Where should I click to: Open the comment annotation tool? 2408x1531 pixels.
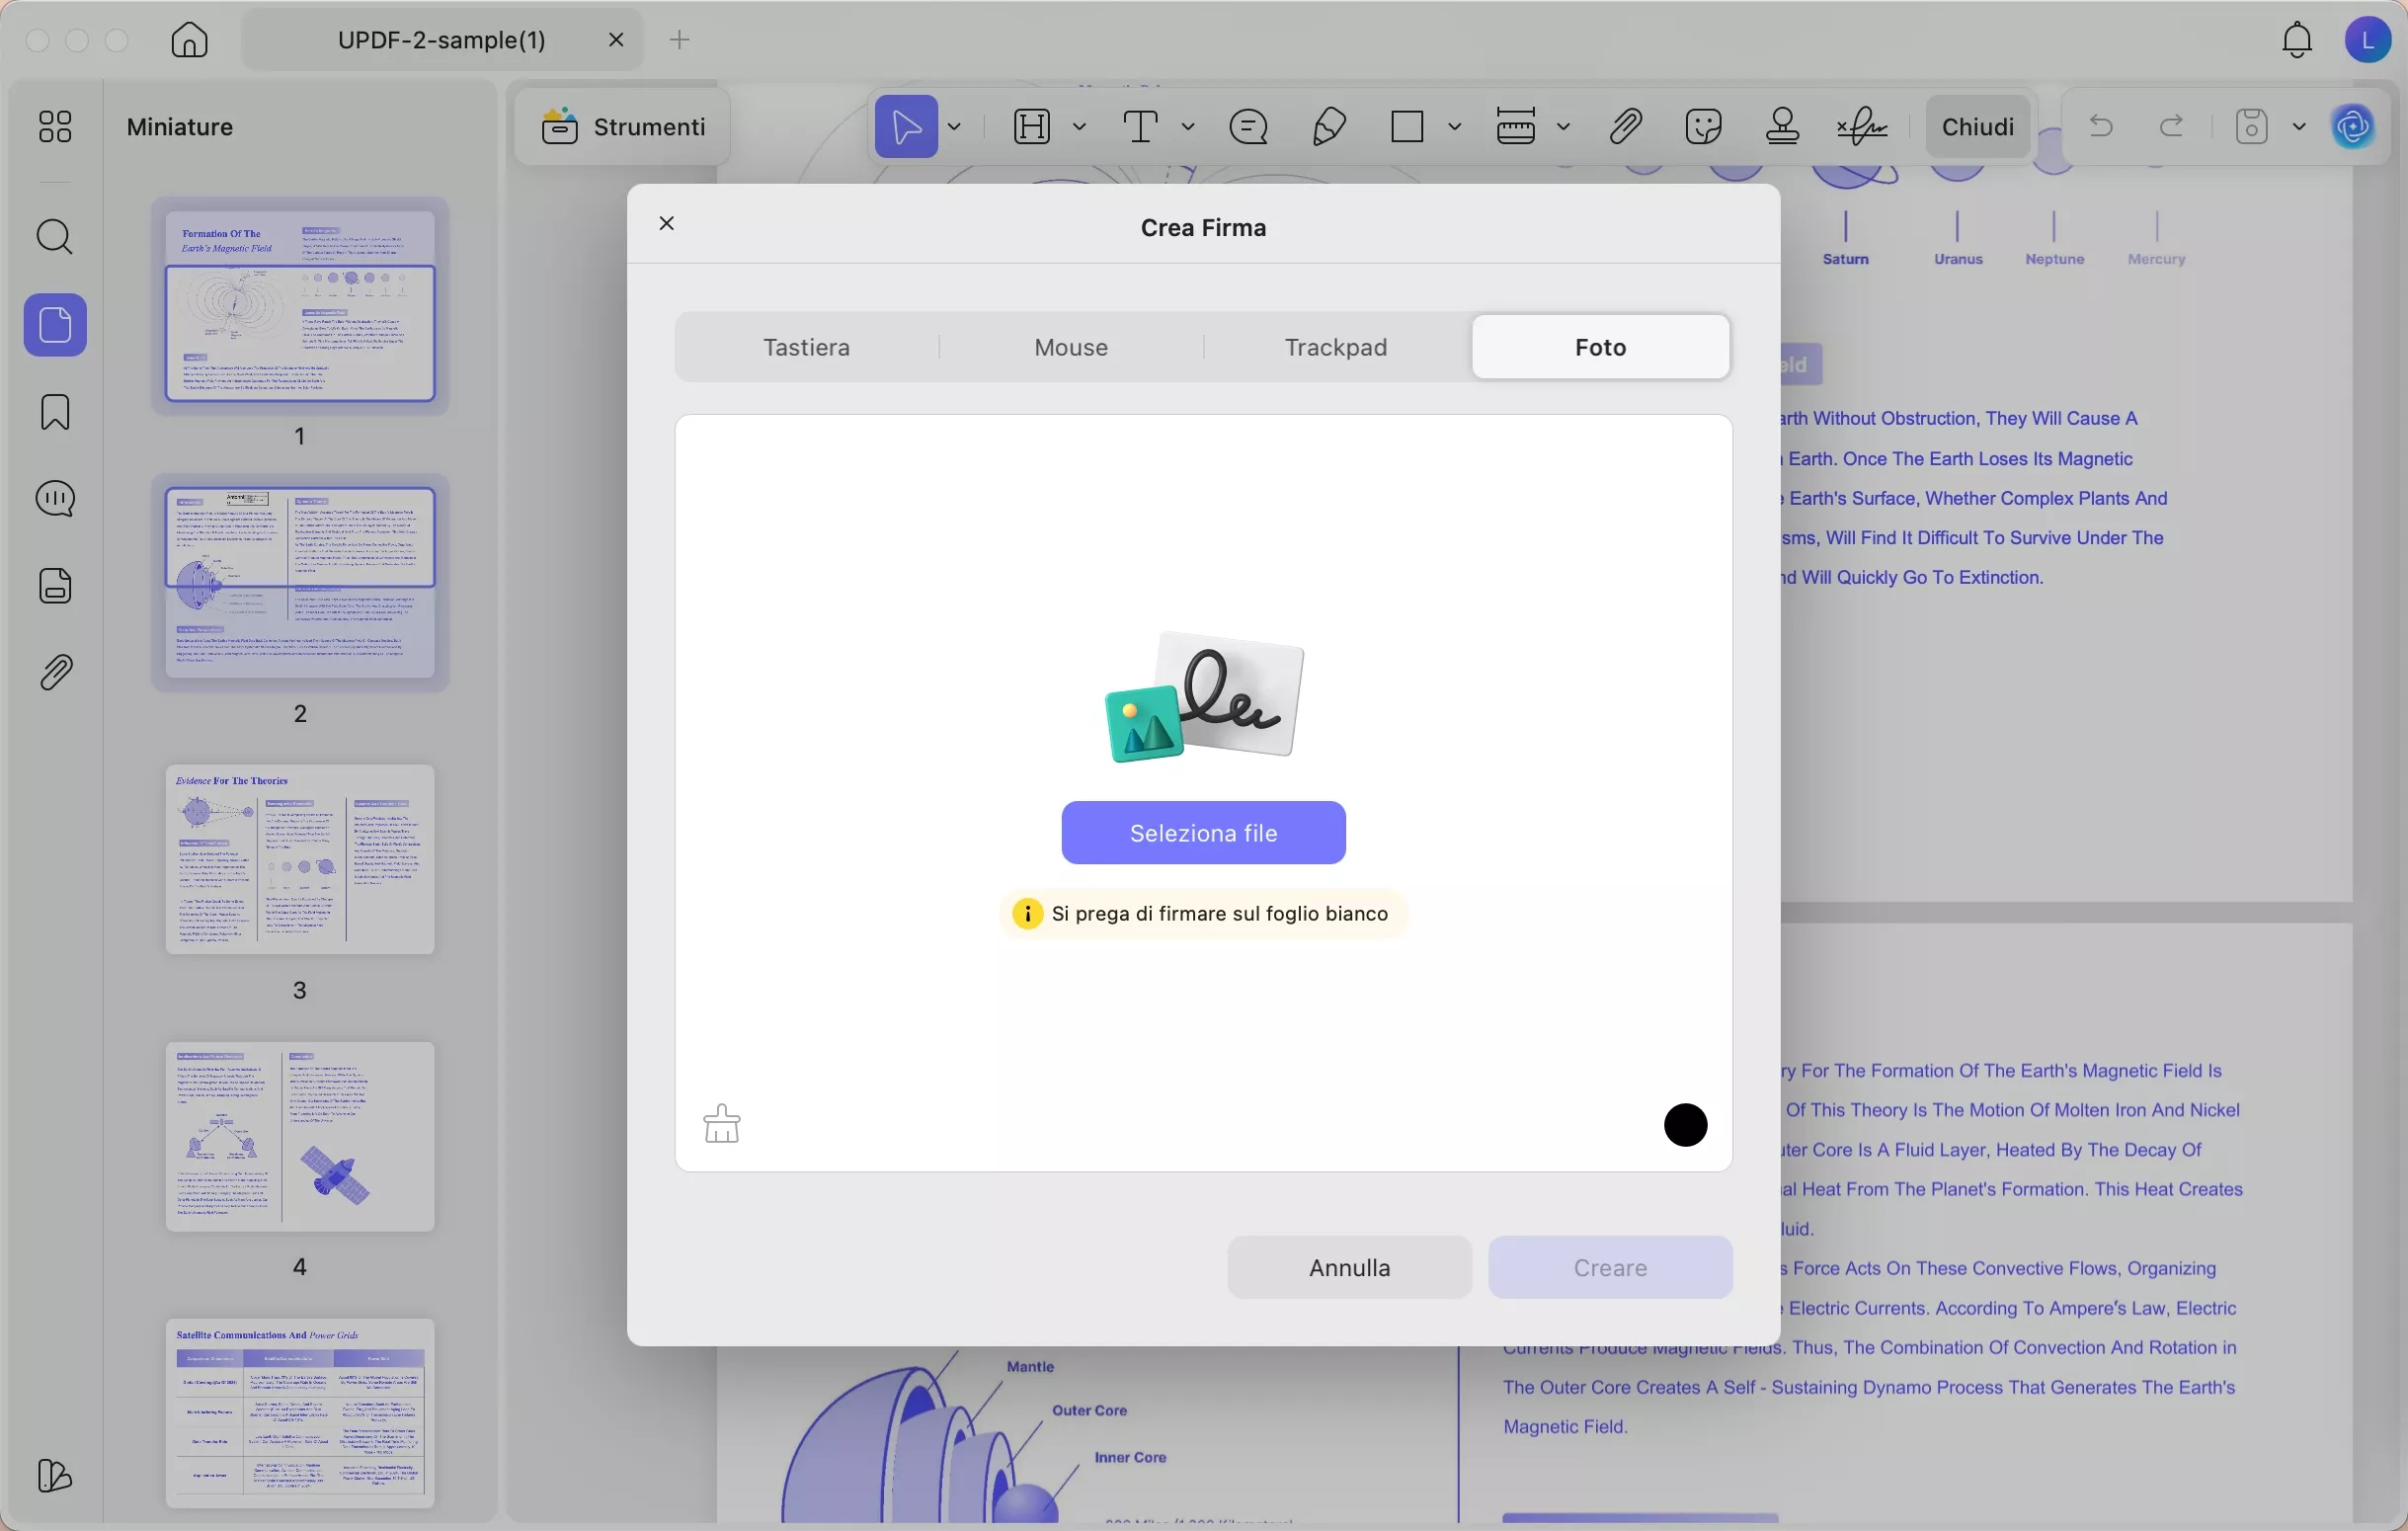coord(1248,126)
